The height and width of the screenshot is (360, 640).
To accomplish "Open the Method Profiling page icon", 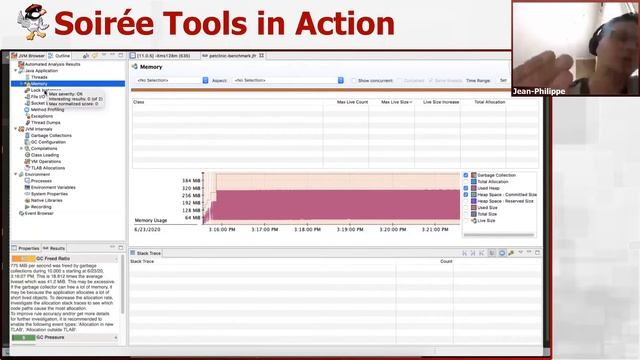I will tap(27, 109).
